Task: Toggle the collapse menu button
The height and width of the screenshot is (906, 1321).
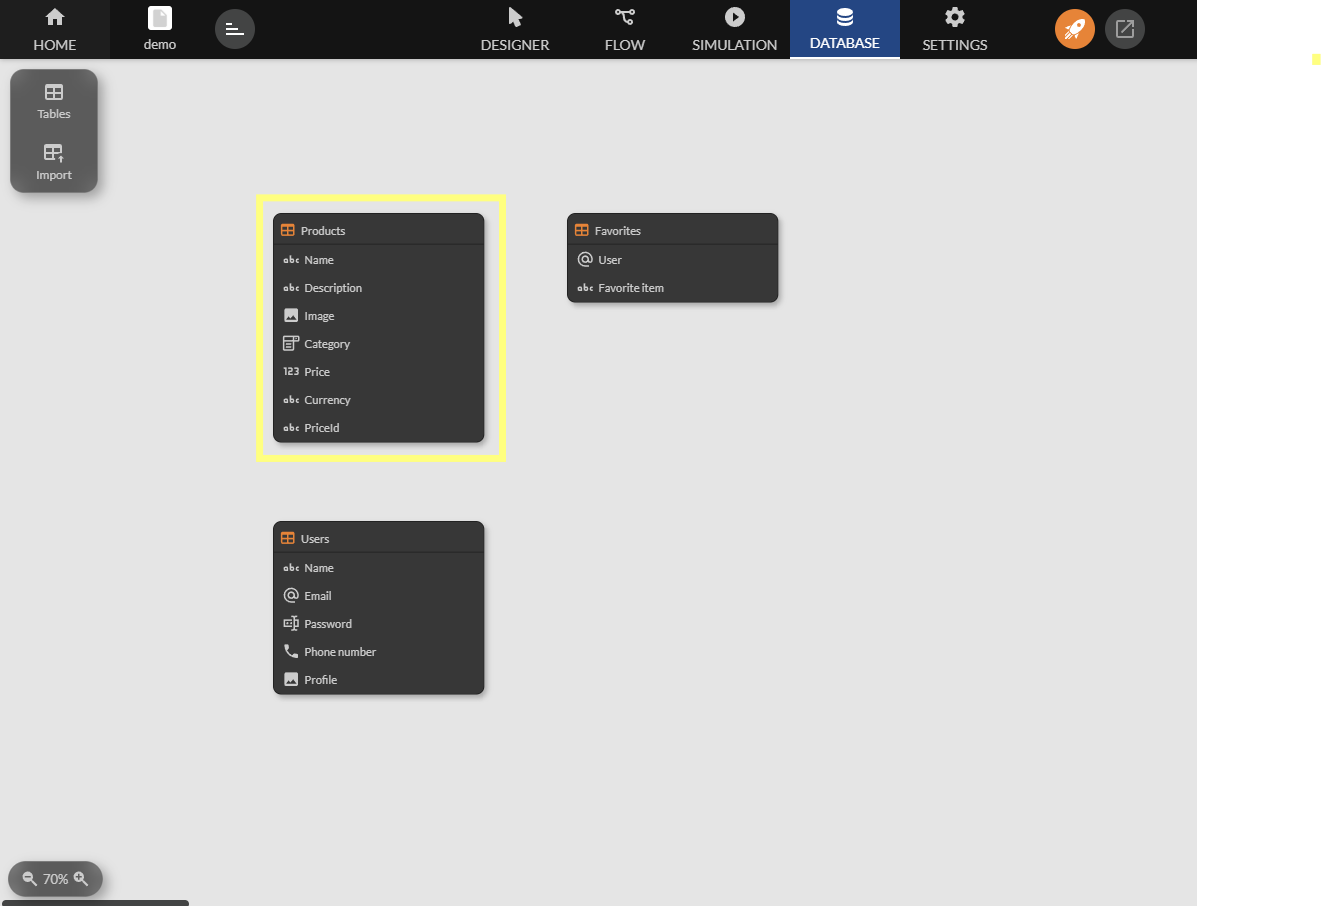Action: tap(235, 29)
